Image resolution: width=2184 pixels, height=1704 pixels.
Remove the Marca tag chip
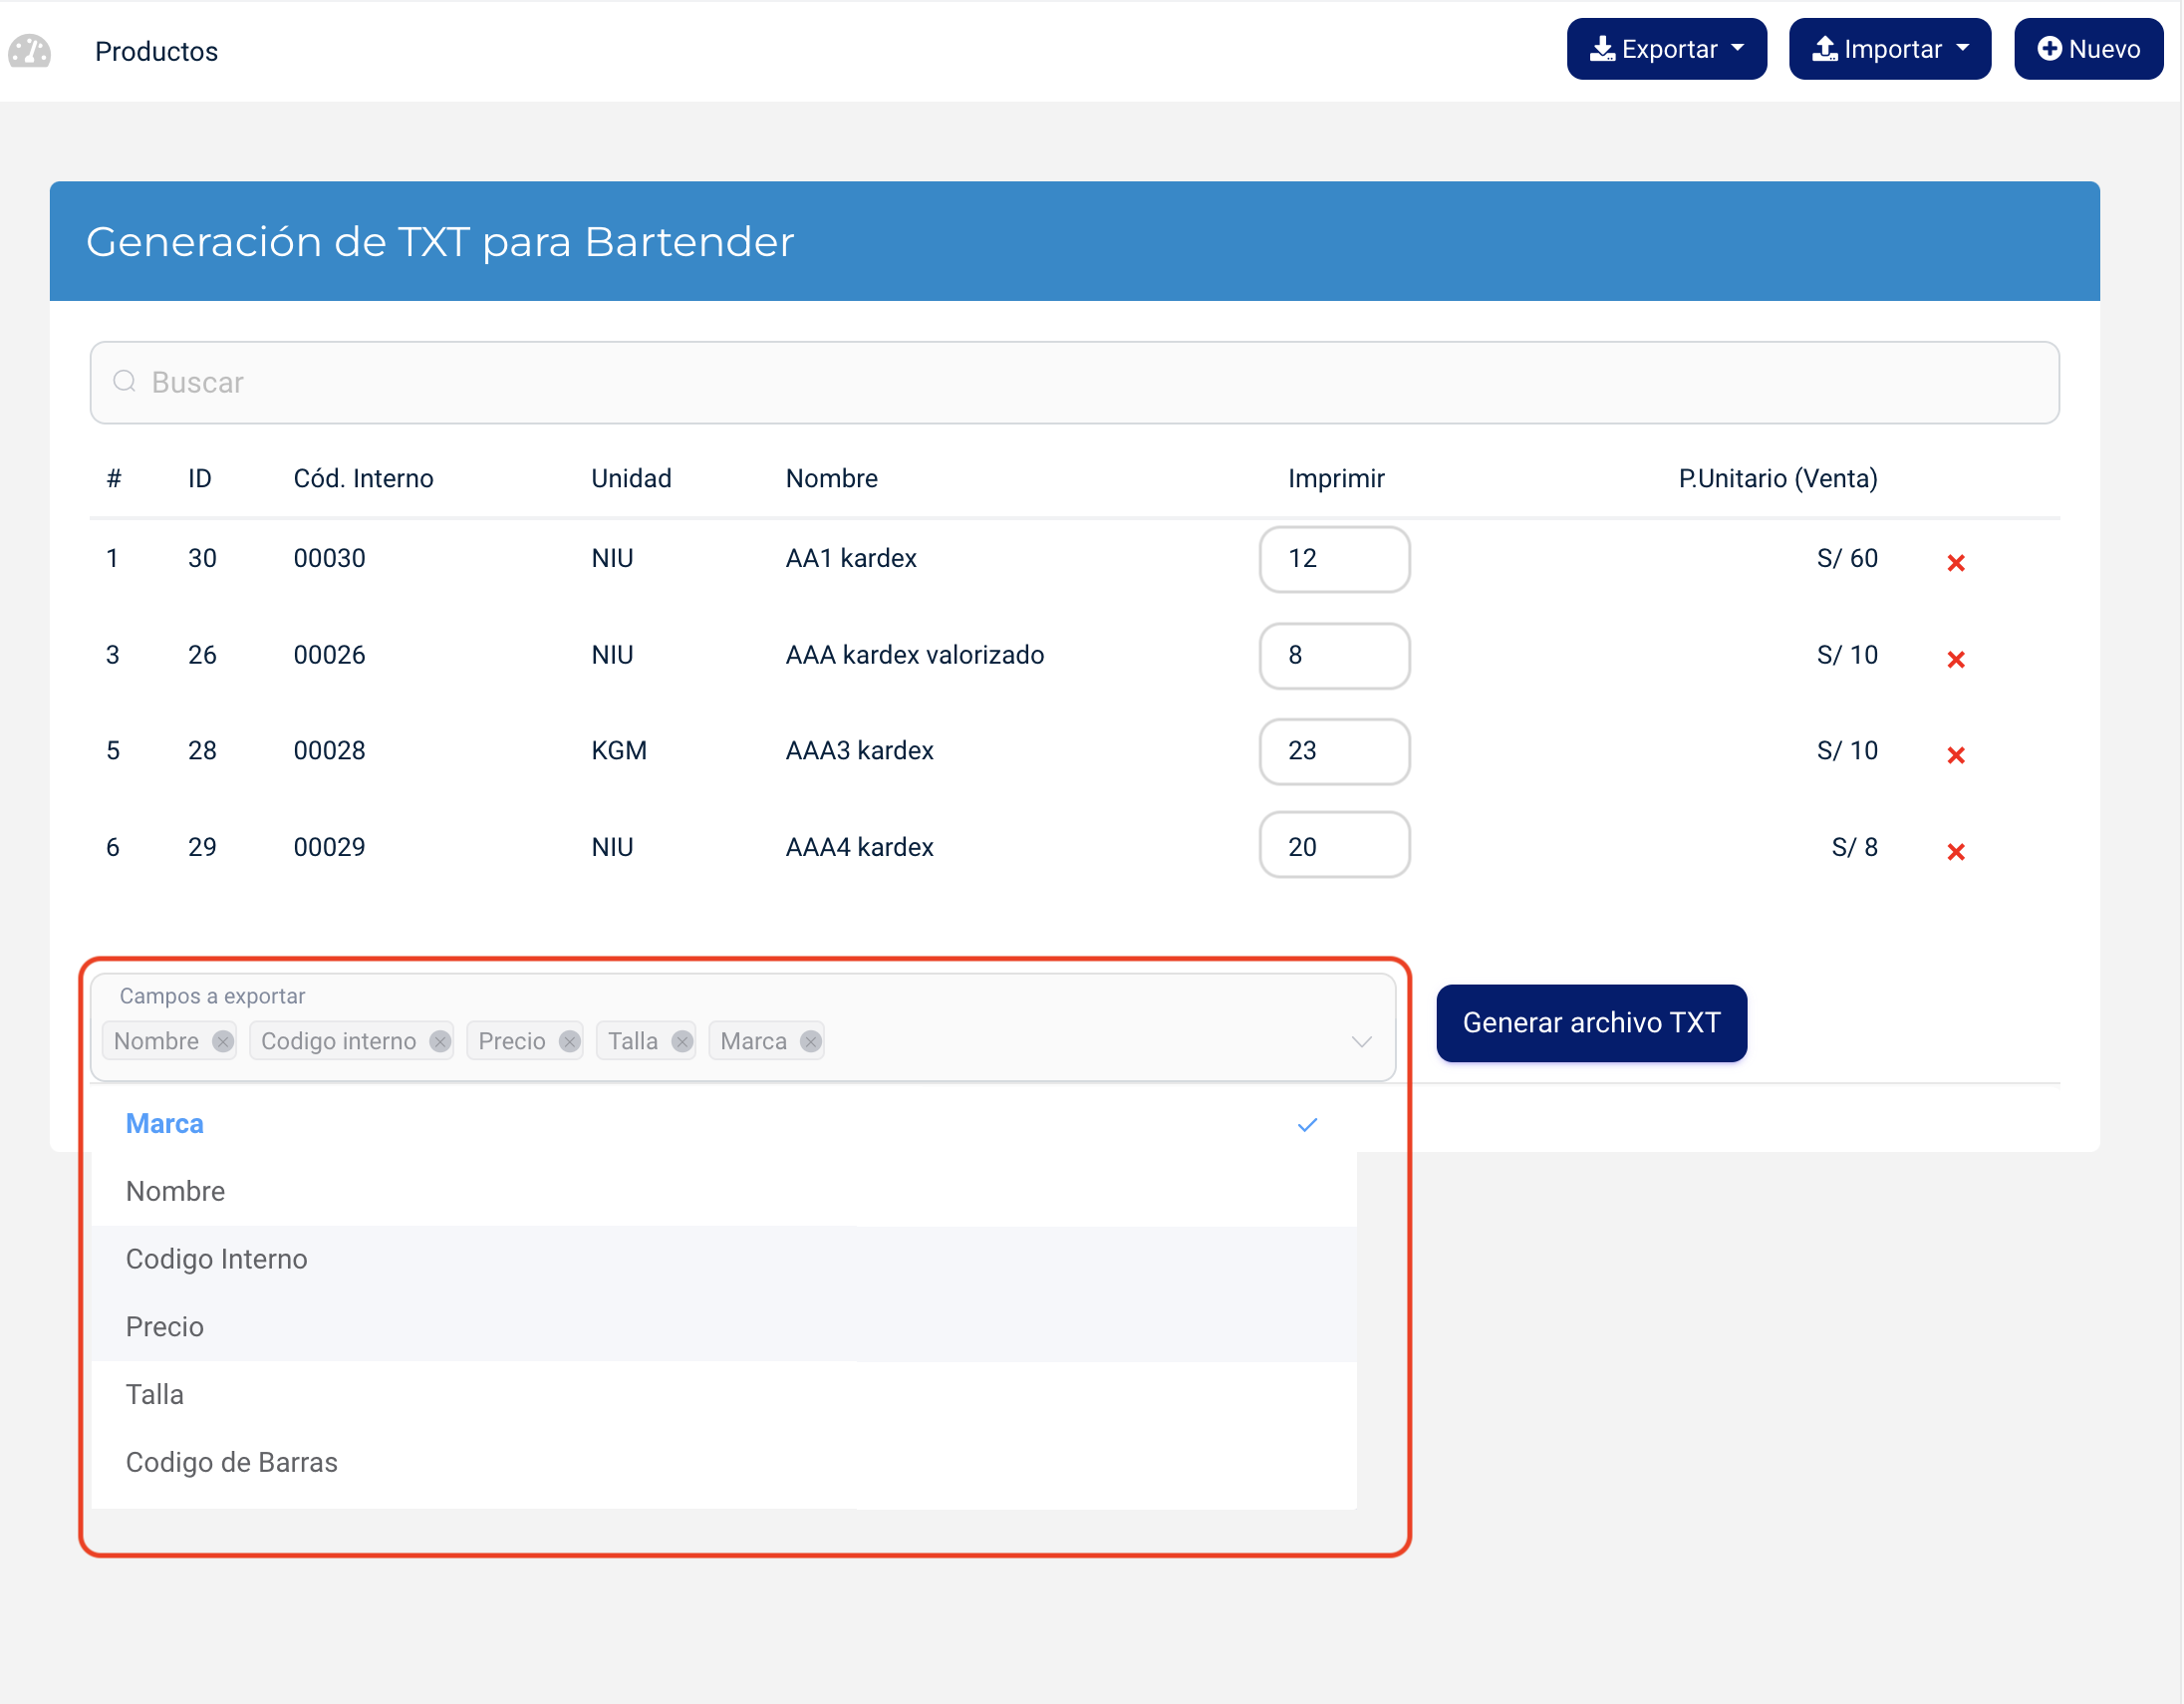pyautogui.click(x=810, y=1041)
